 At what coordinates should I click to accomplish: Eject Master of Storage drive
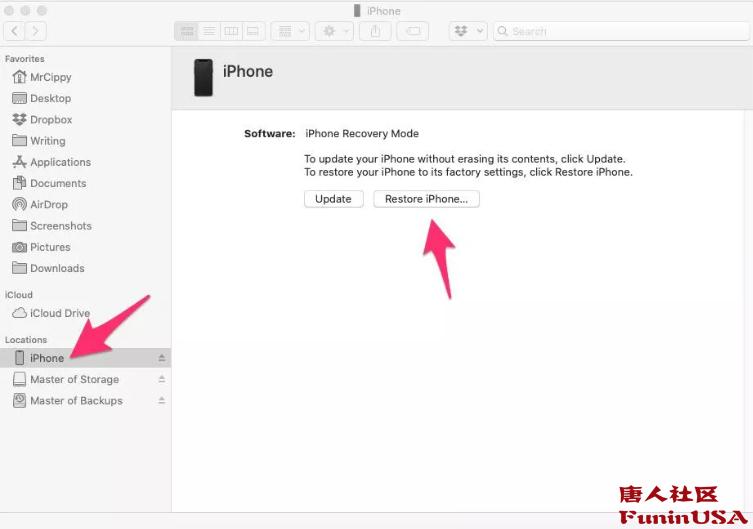tap(162, 379)
